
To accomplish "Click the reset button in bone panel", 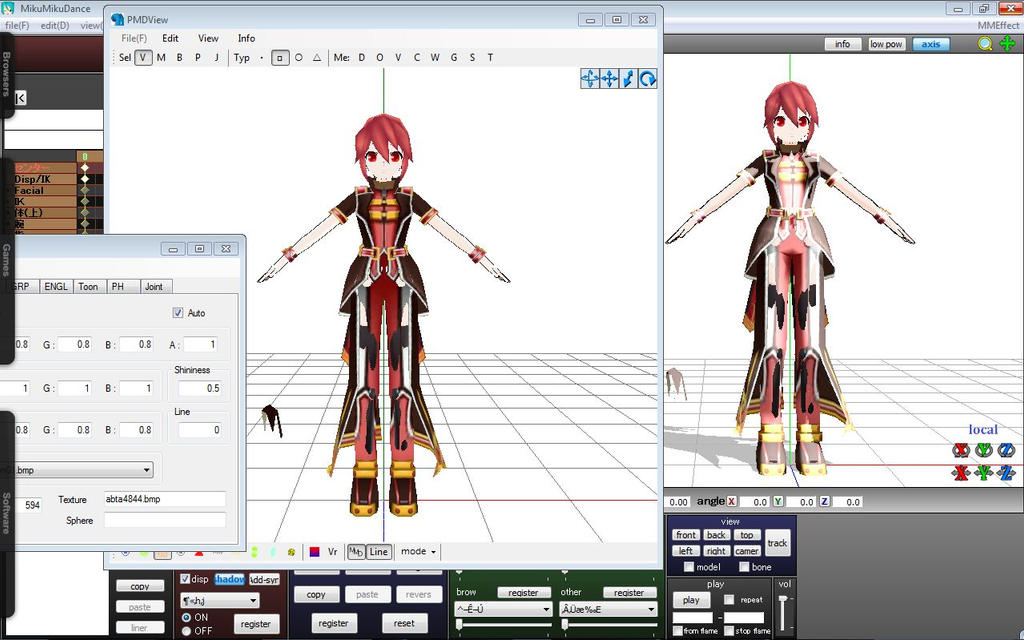I will [404, 623].
